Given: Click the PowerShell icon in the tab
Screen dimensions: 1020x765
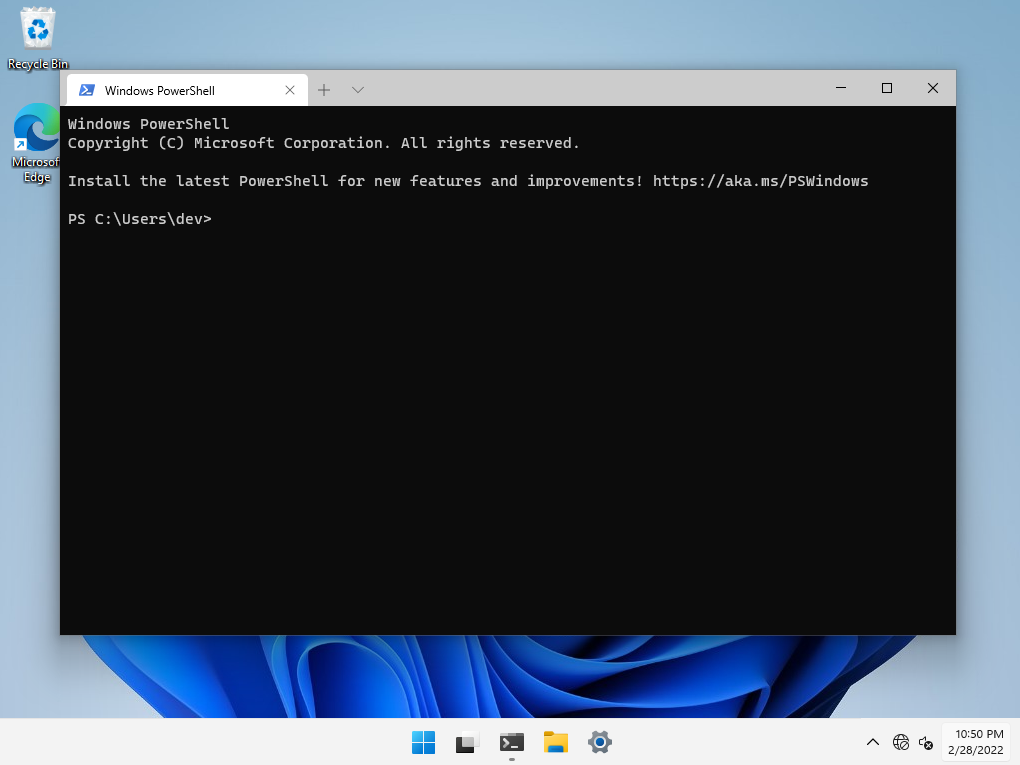Looking at the screenshot, I should coord(87,90).
